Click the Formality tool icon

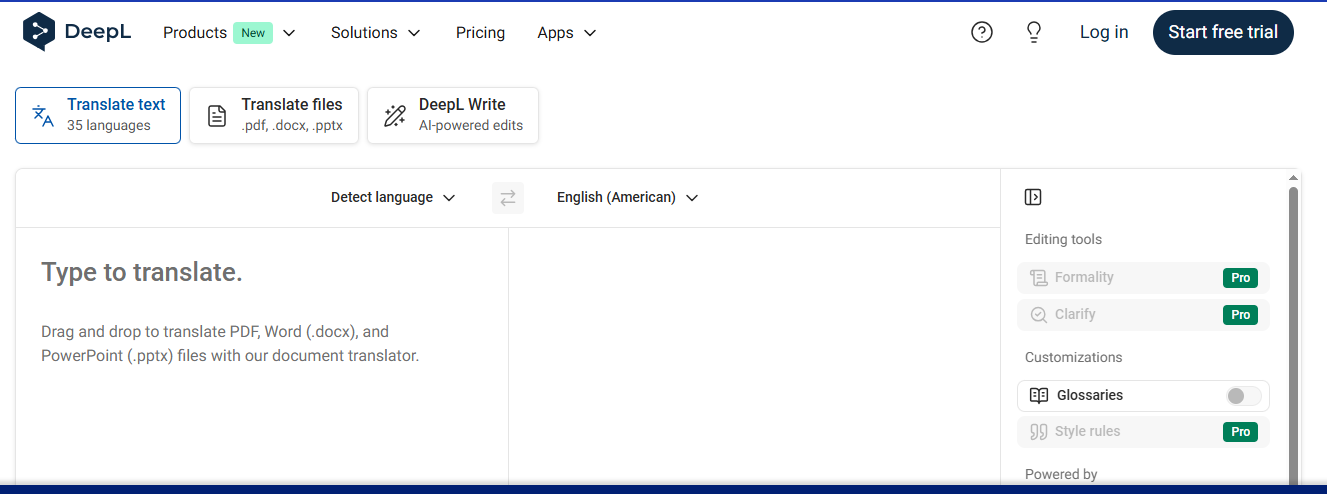pos(1039,278)
